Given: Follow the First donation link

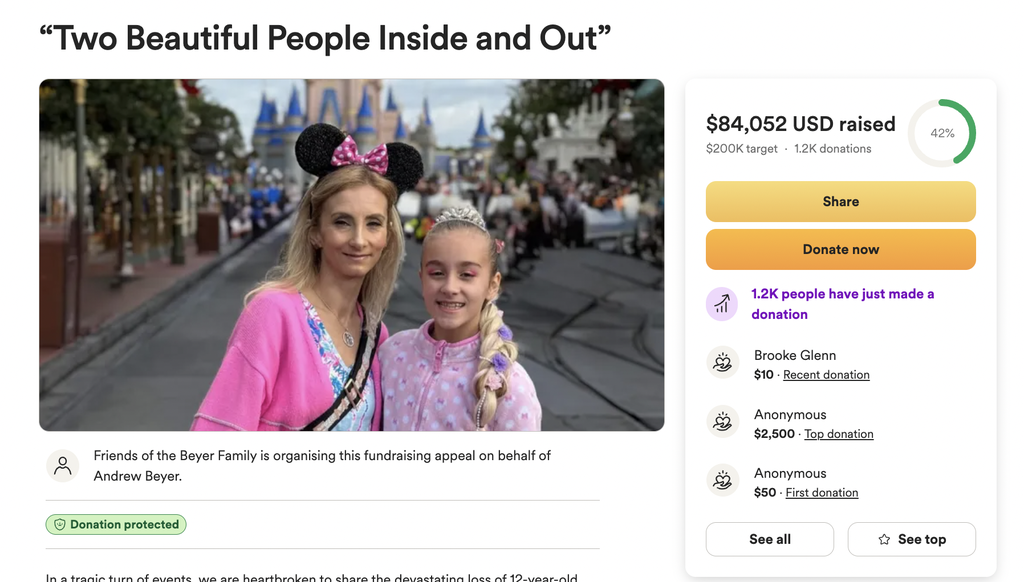Looking at the screenshot, I should (821, 493).
